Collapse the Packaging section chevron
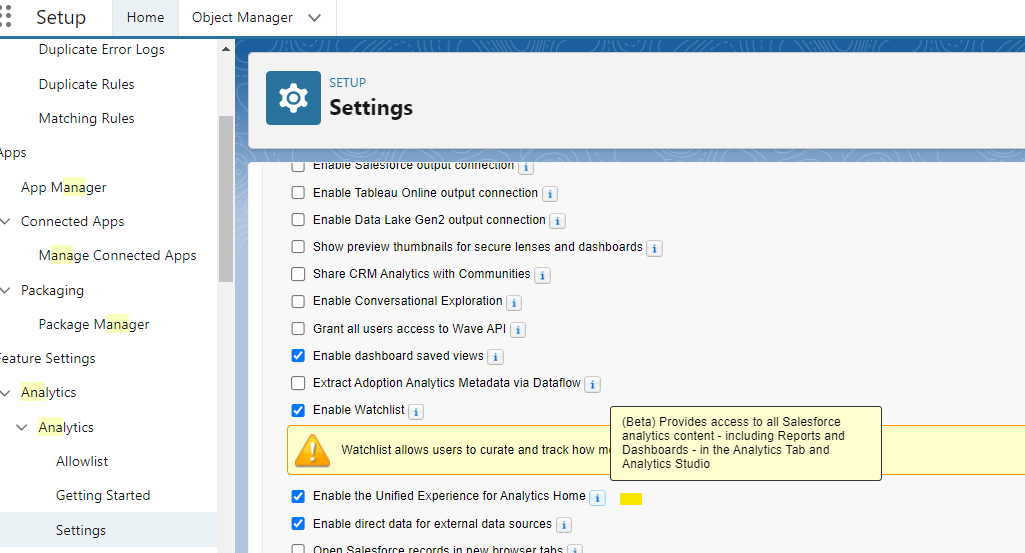The width and height of the screenshot is (1025, 553). point(6,291)
